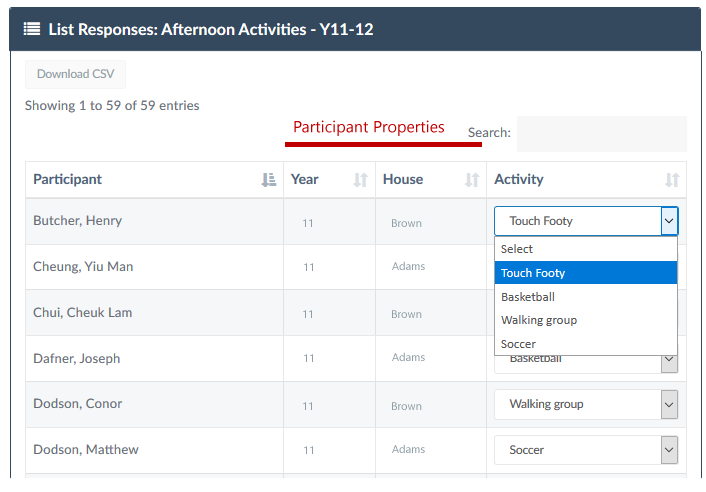The height and width of the screenshot is (492, 706).
Task: Collapse Henry Butcher's Touch Footy dropdown arrow
Action: point(669,221)
